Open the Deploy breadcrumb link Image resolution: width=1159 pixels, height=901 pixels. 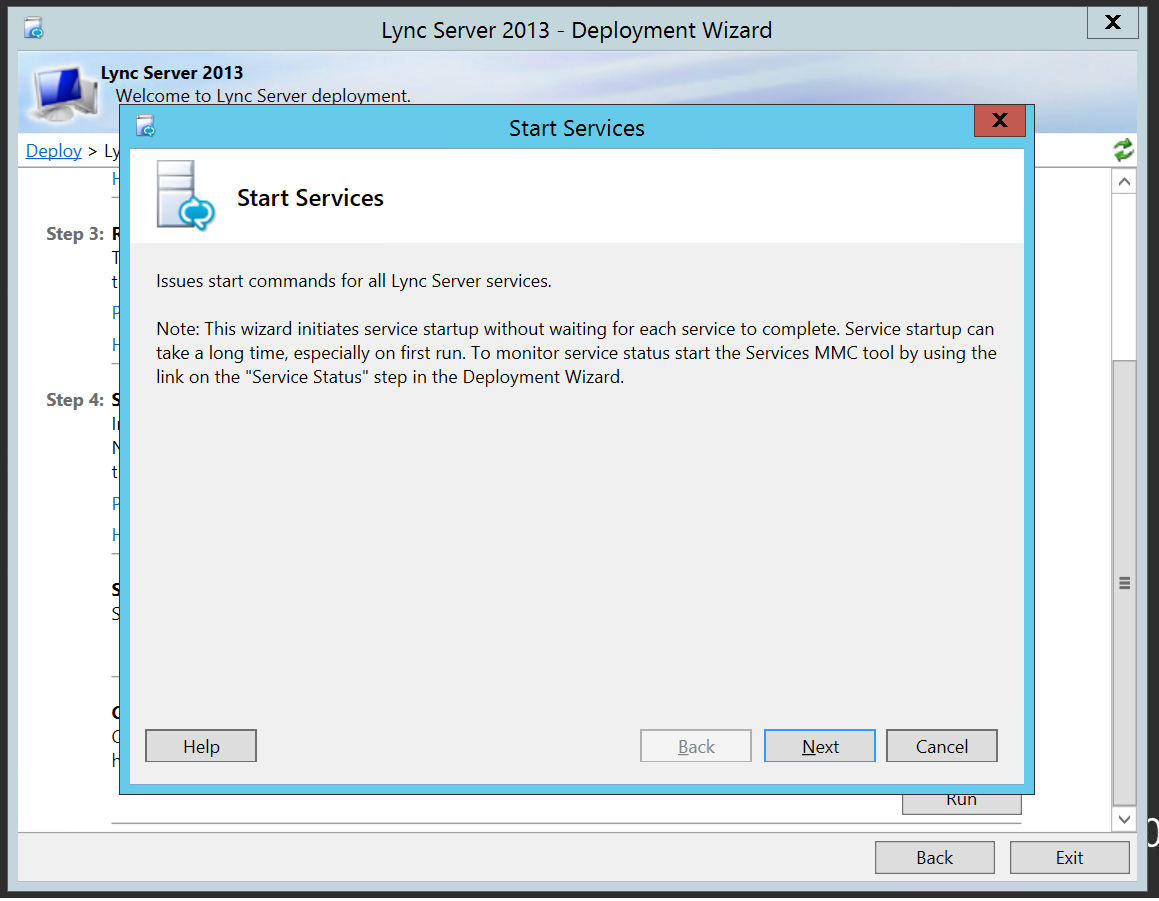[x=53, y=151]
